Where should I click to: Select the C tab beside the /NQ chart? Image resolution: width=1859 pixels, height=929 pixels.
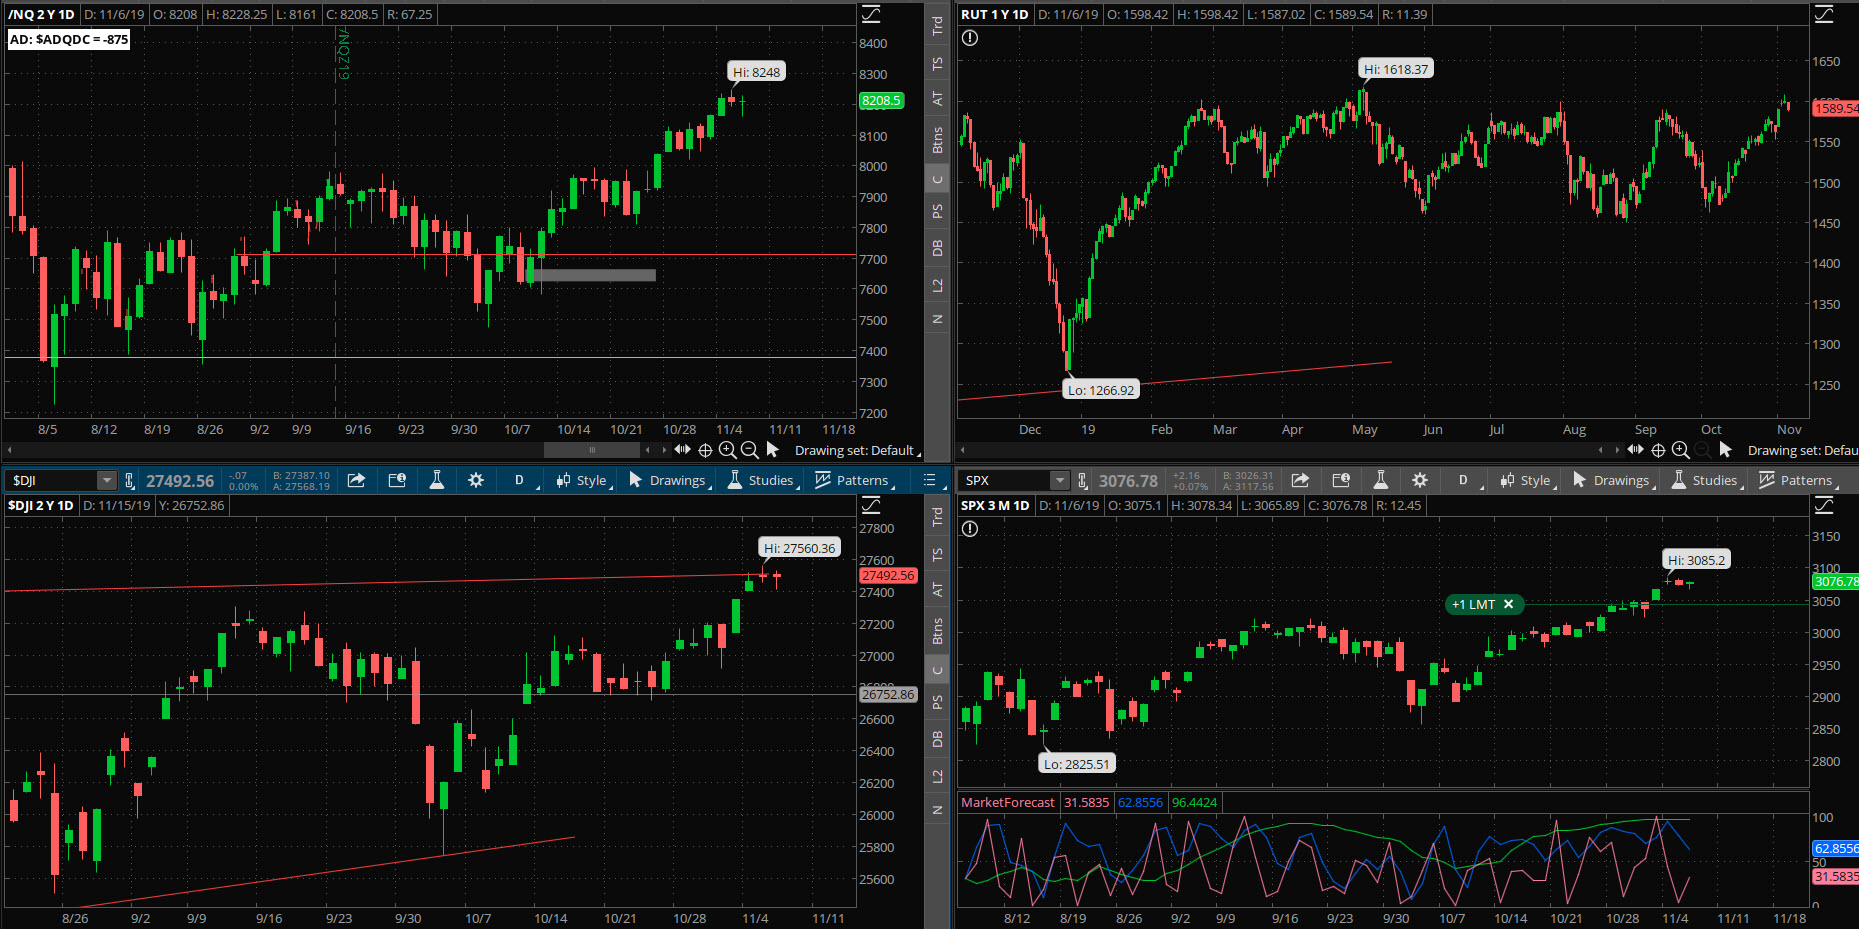tap(937, 180)
